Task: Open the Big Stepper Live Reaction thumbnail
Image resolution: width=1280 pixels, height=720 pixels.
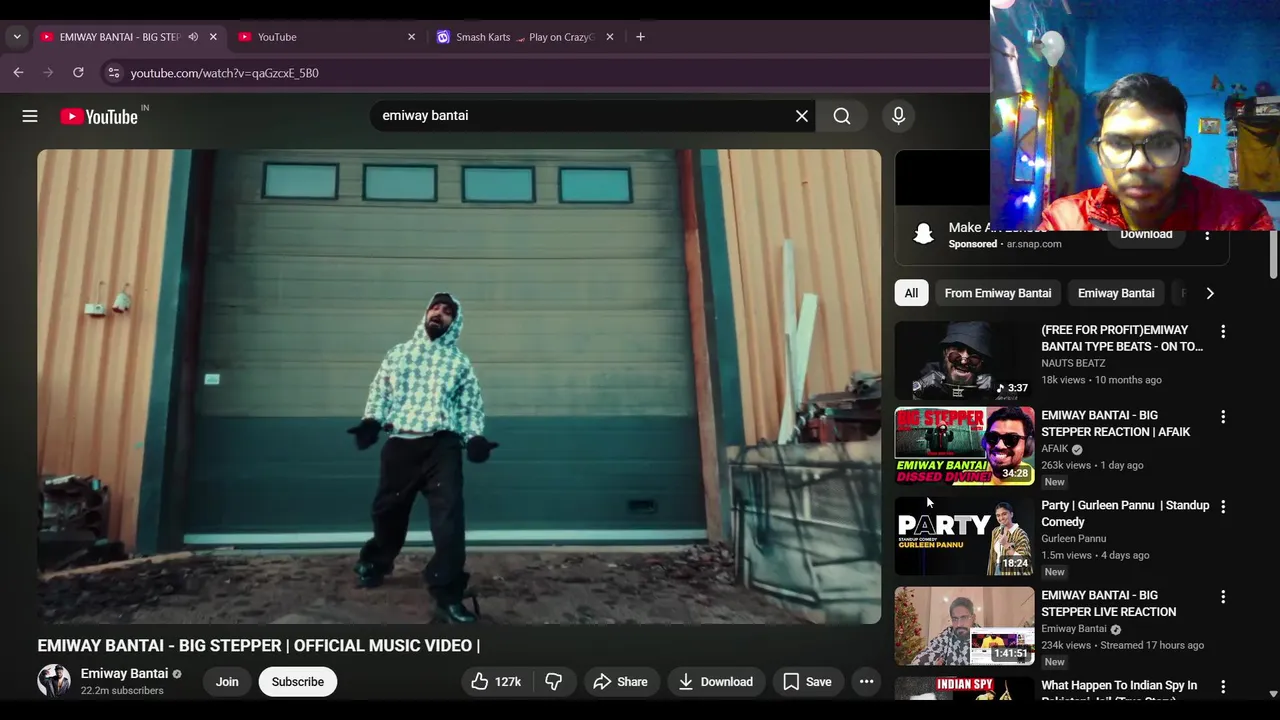Action: click(x=964, y=626)
